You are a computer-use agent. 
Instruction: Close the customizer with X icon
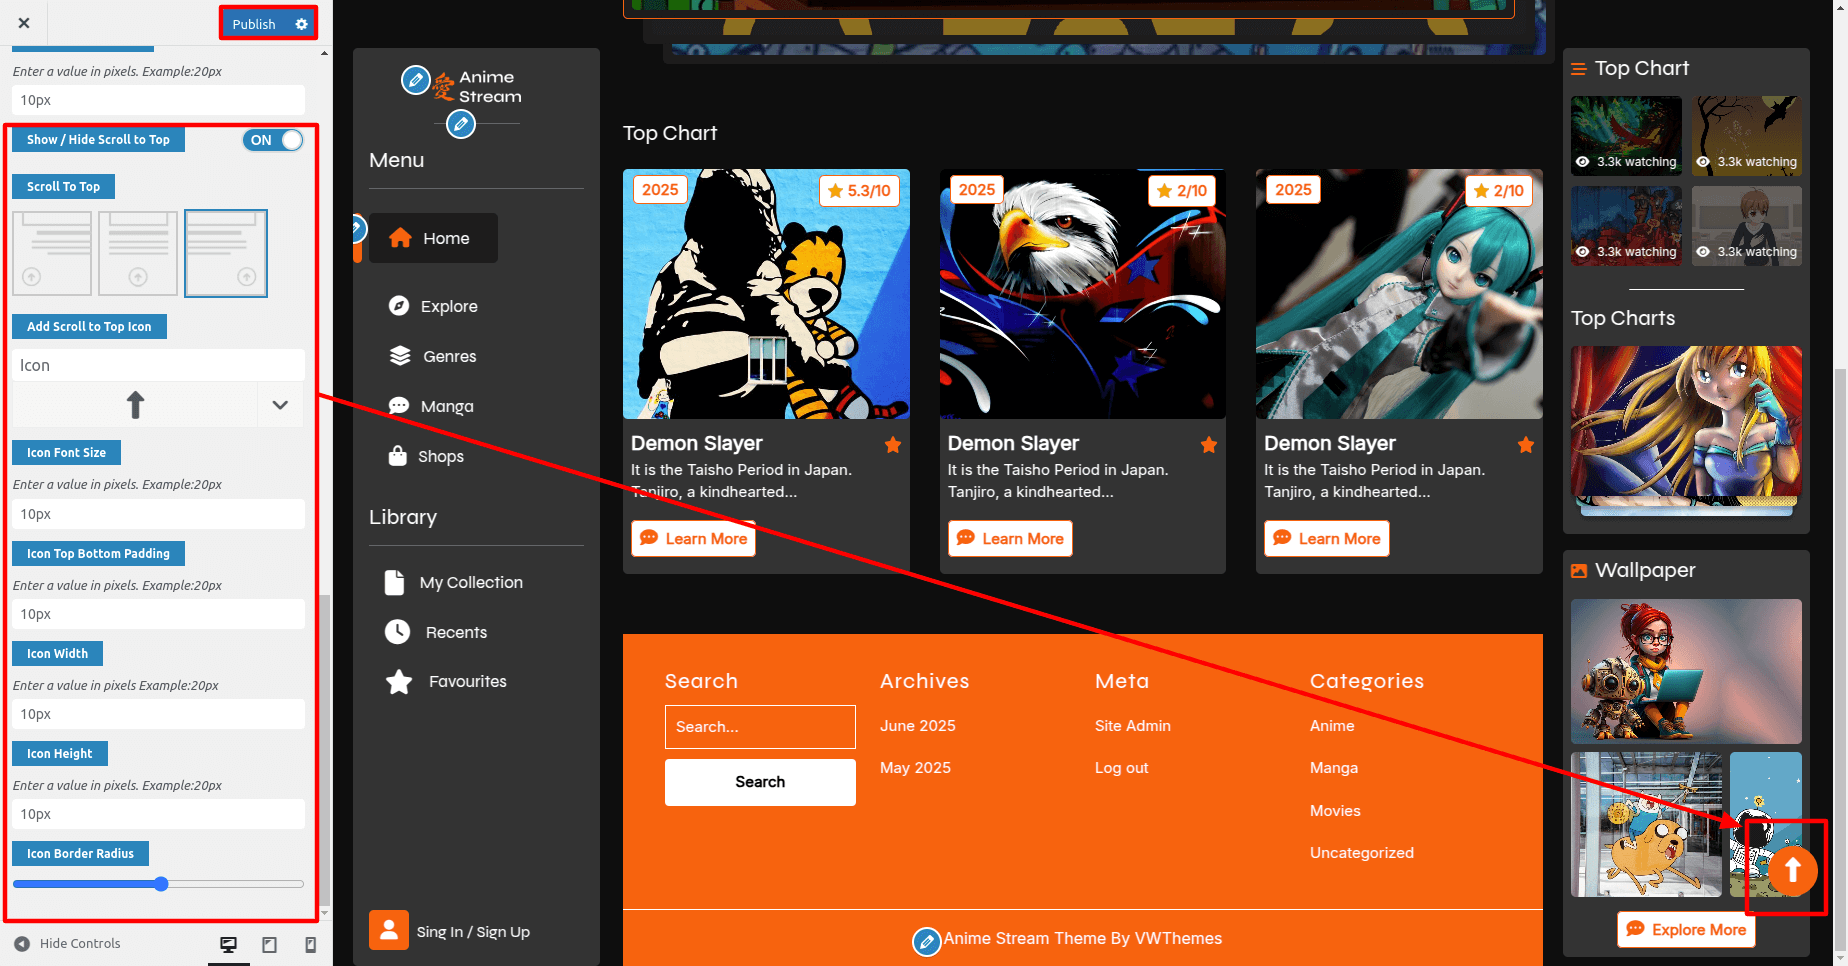[24, 23]
